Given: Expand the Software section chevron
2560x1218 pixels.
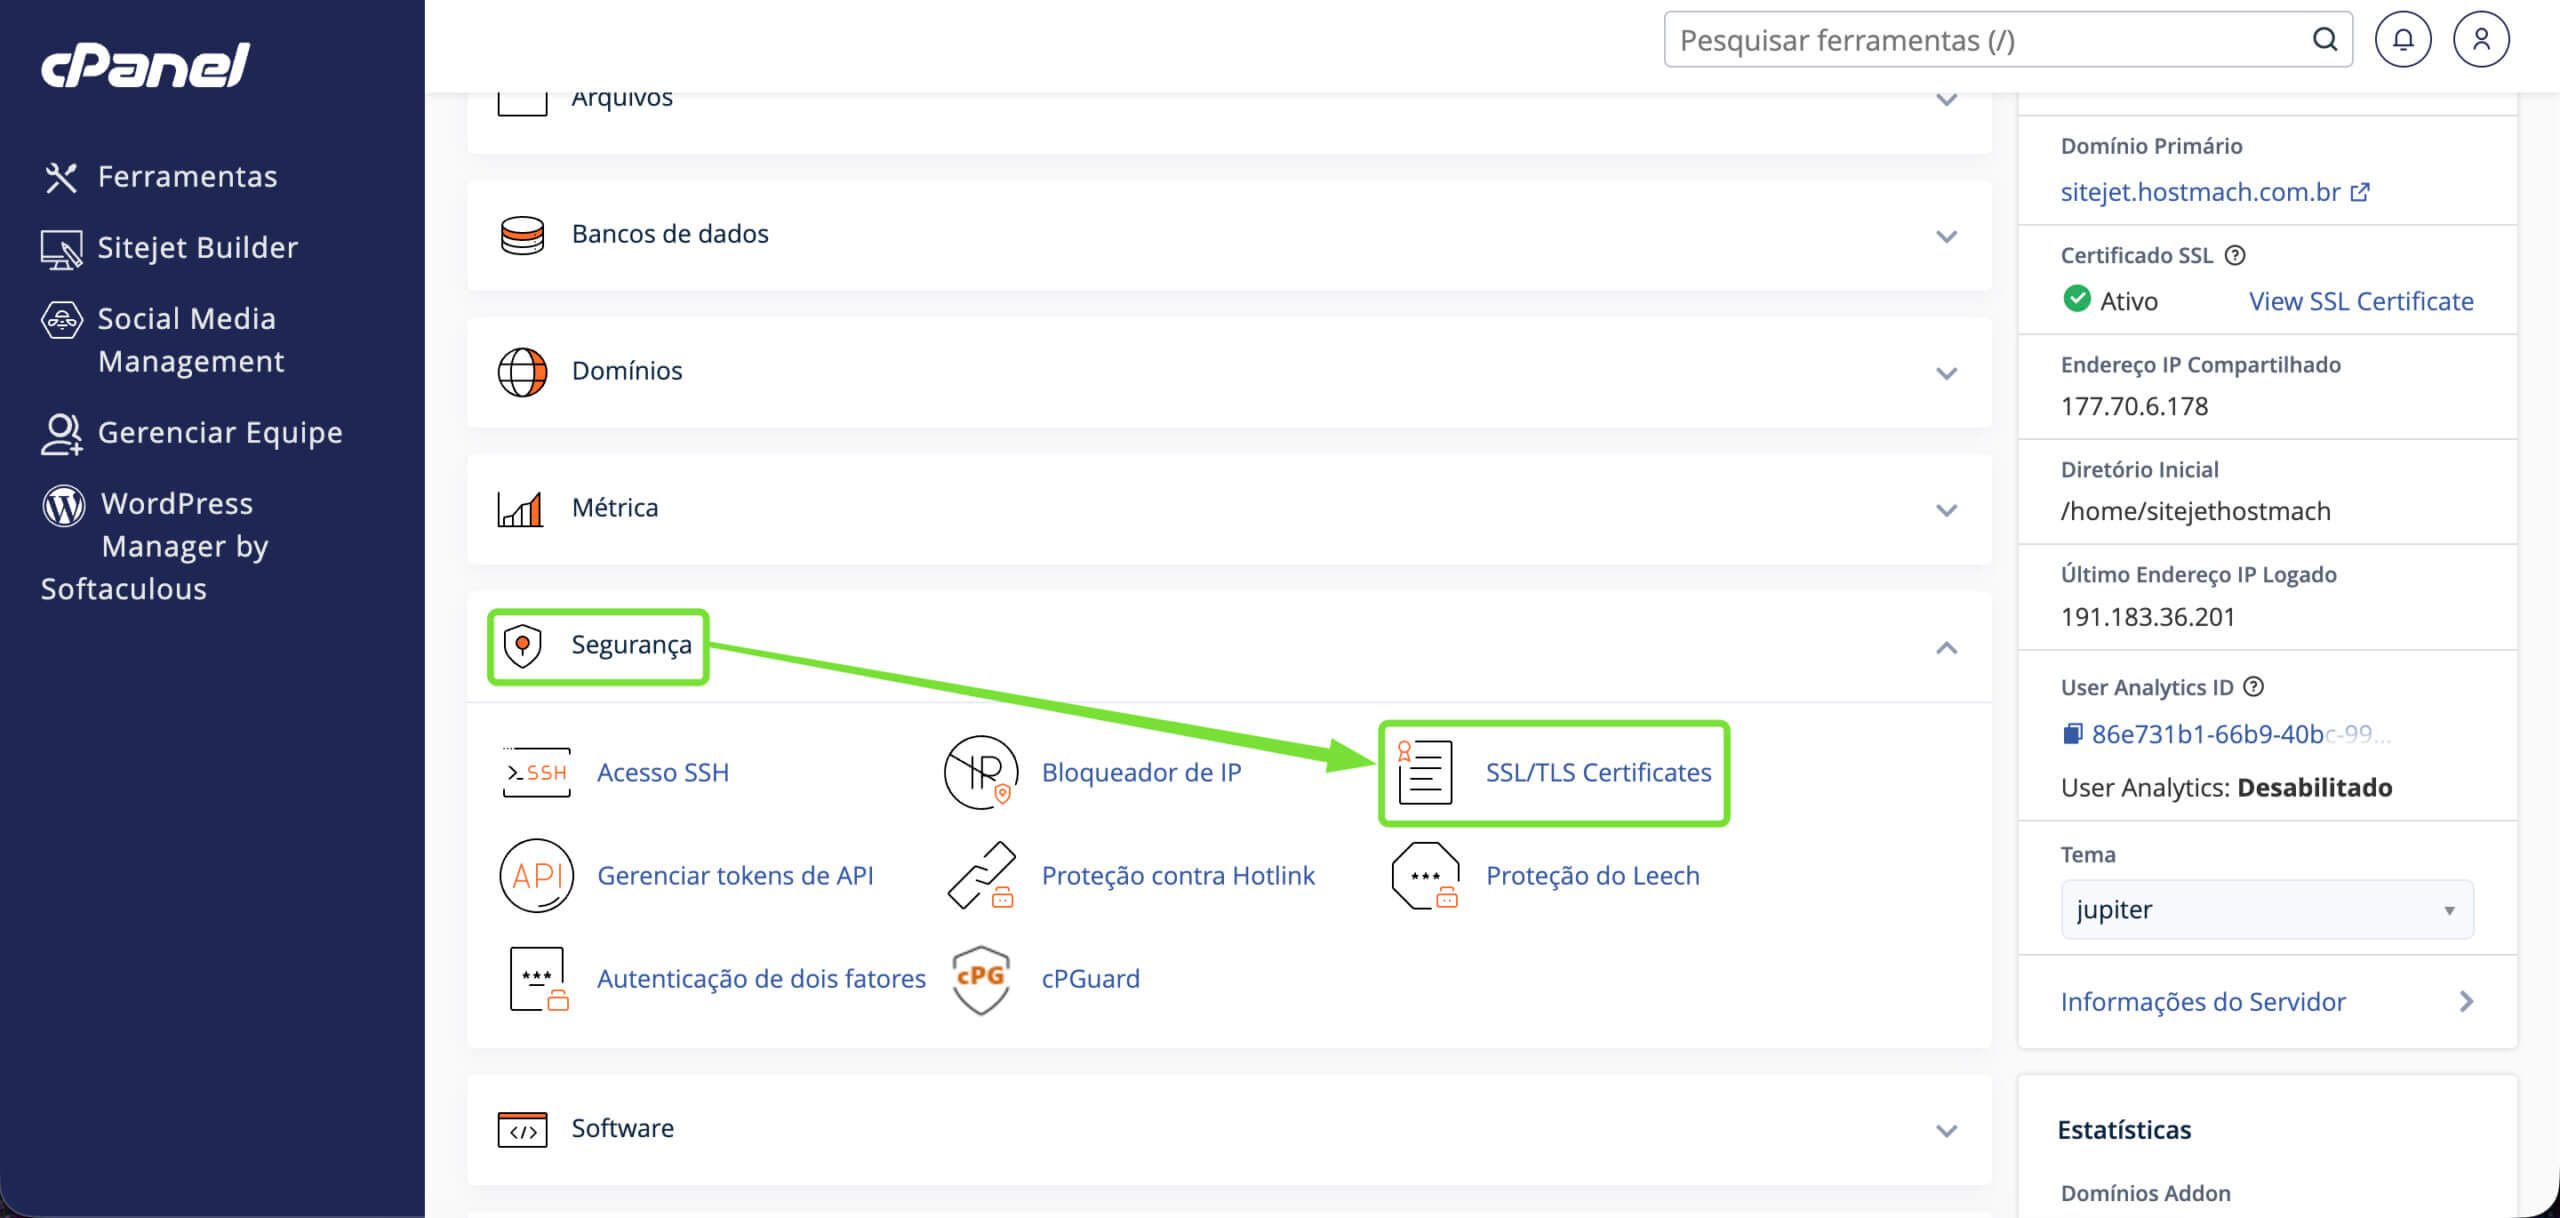Looking at the screenshot, I should (1946, 1131).
